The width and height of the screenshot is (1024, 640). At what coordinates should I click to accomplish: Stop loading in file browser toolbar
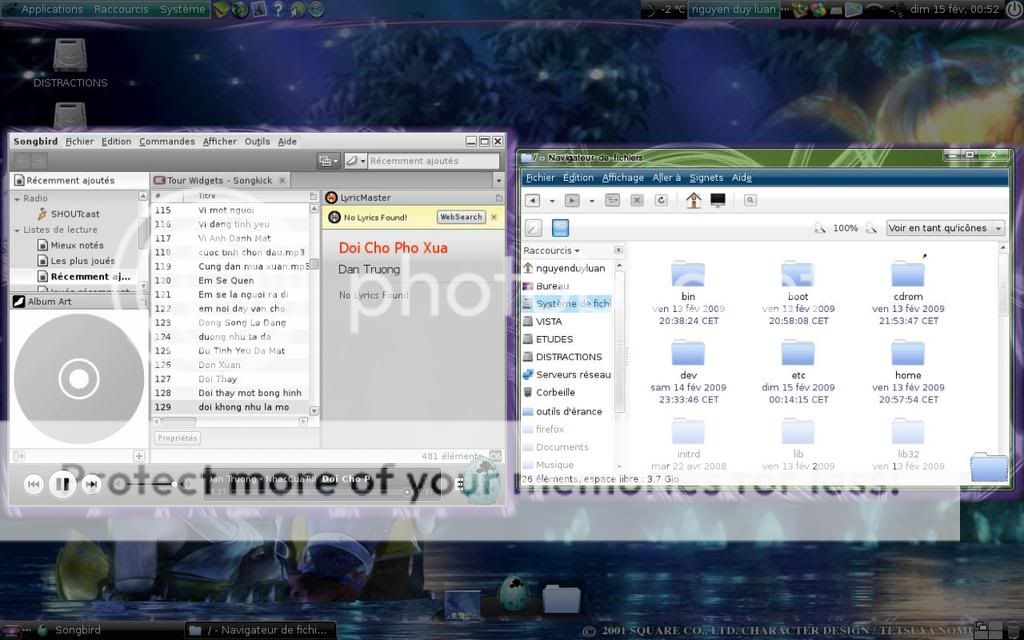coord(637,200)
